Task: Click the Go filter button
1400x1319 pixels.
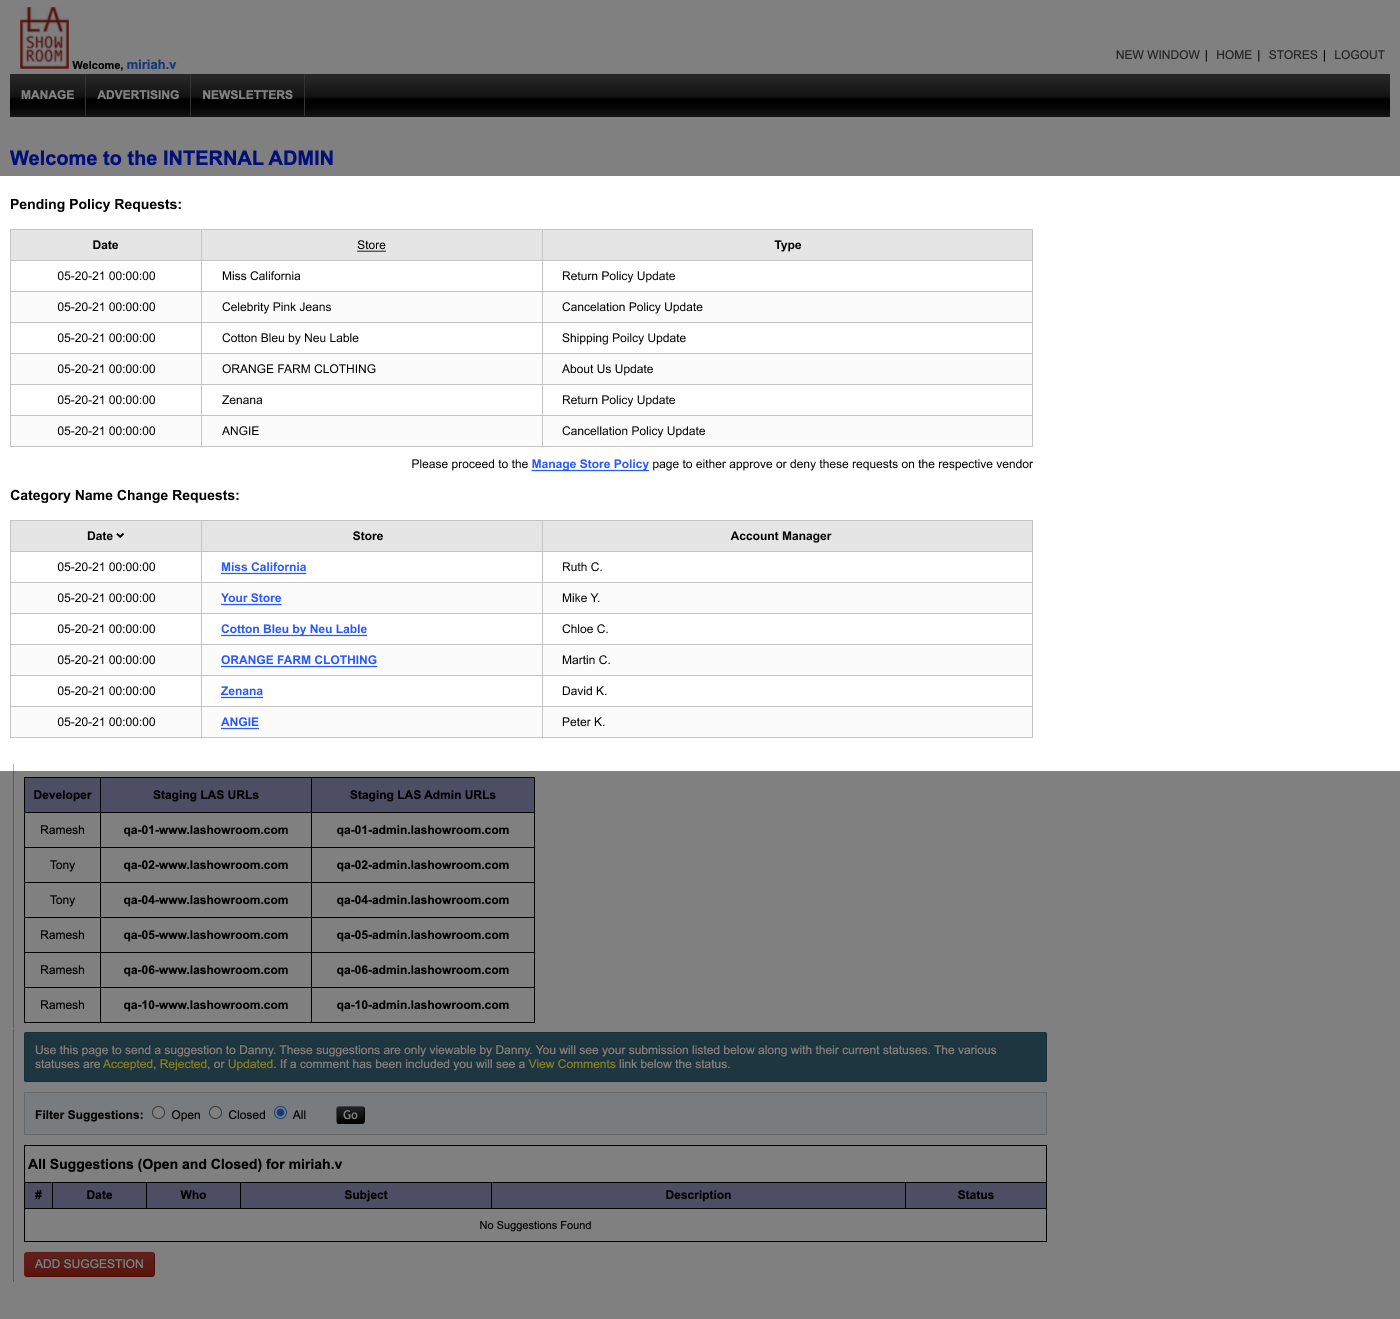Action: click(x=350, y=1115)
